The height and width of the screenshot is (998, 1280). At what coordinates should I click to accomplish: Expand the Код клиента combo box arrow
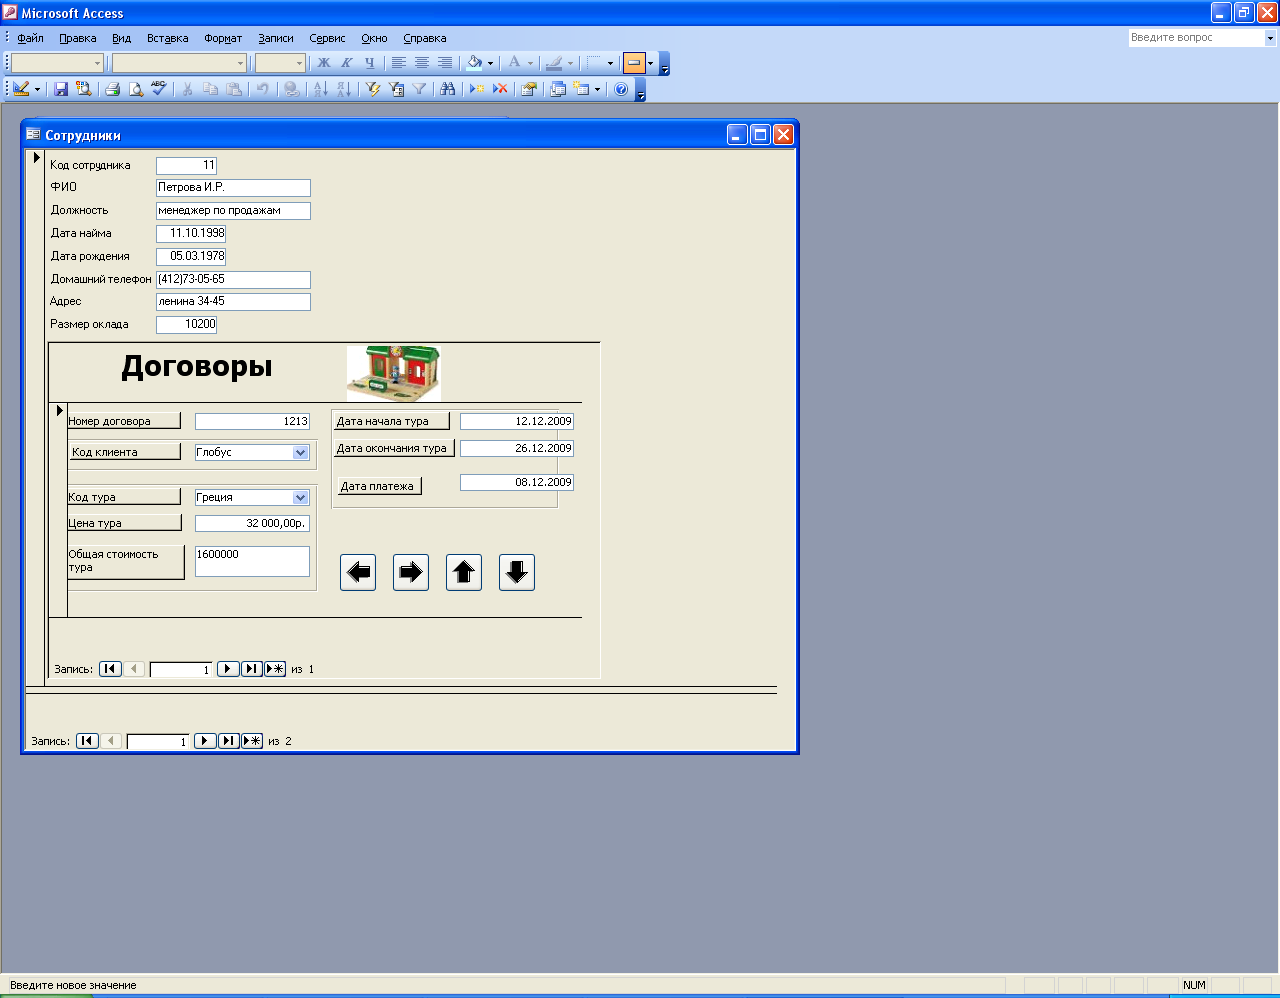301,452
